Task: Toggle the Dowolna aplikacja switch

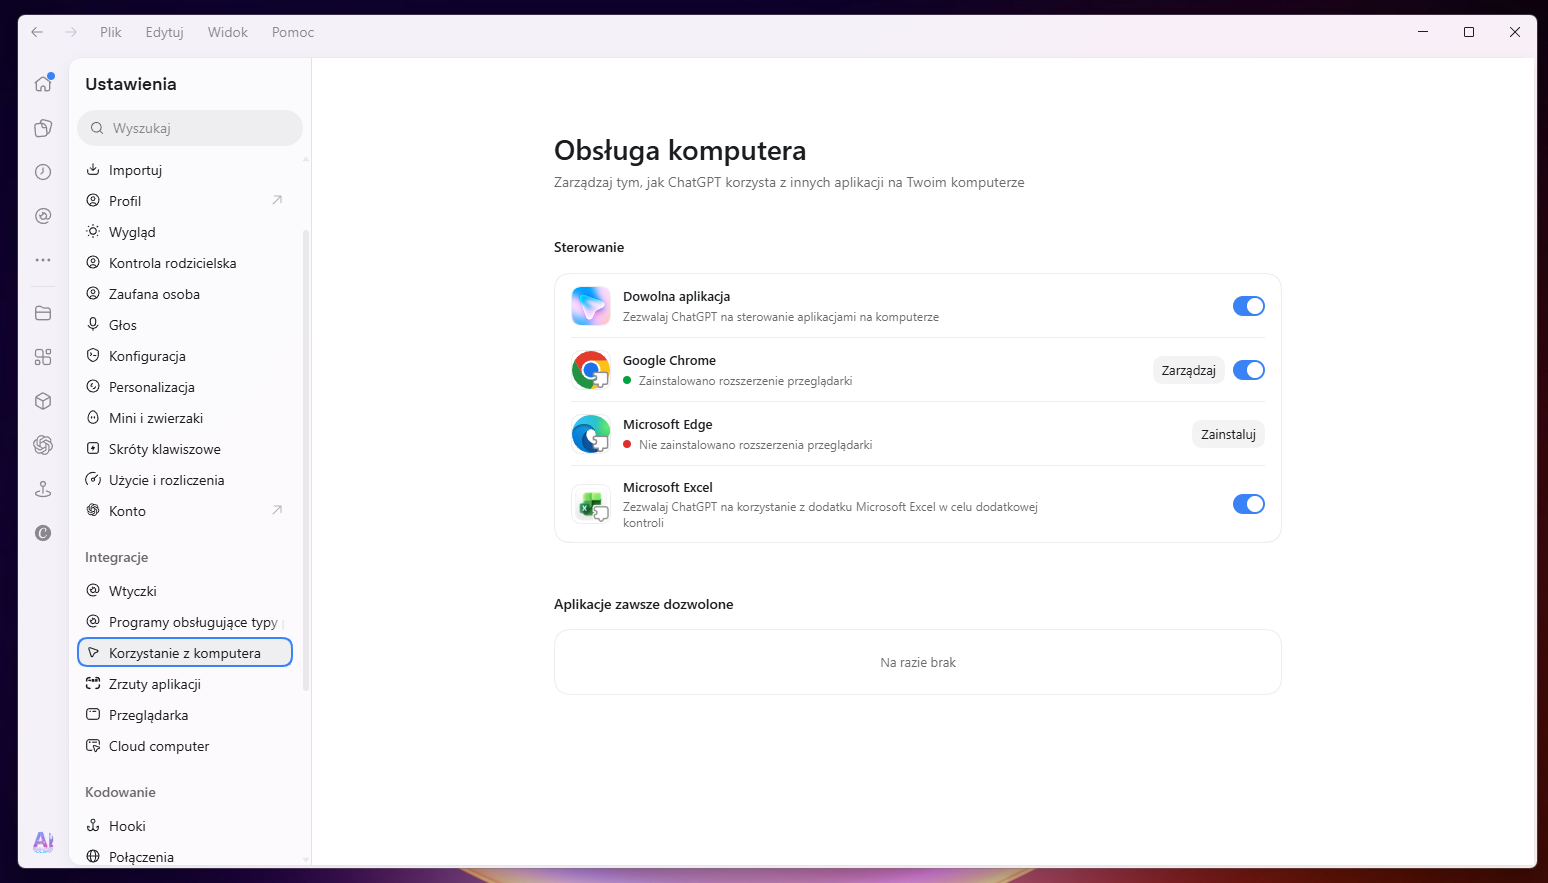Action: click(1249, 306)
